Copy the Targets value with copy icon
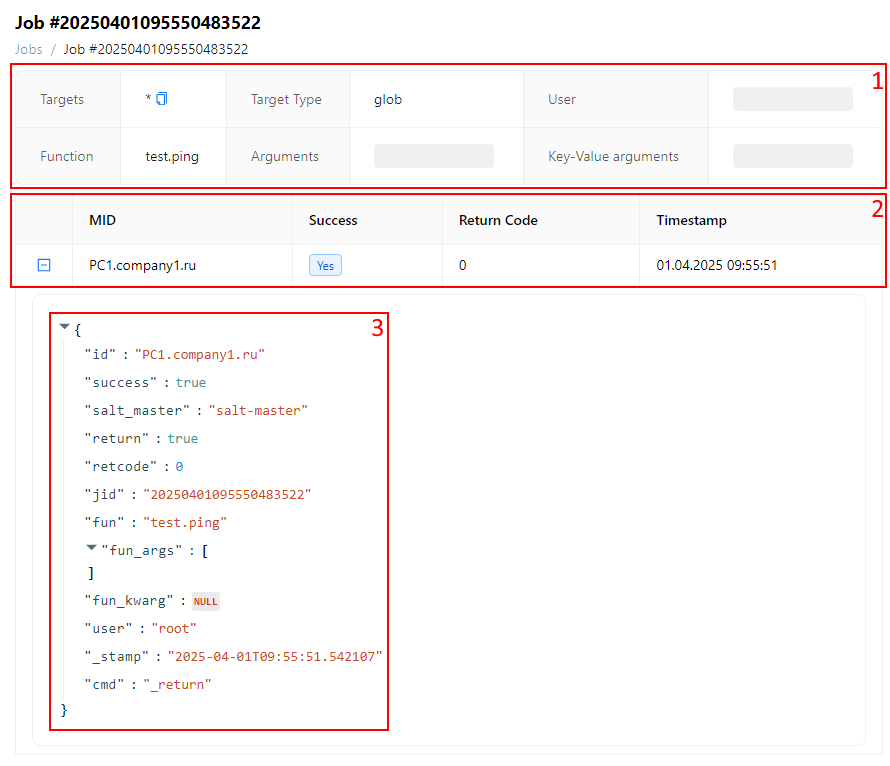Image resolution: width=890 pixels, height=766 pixels. tap(162, 99)
